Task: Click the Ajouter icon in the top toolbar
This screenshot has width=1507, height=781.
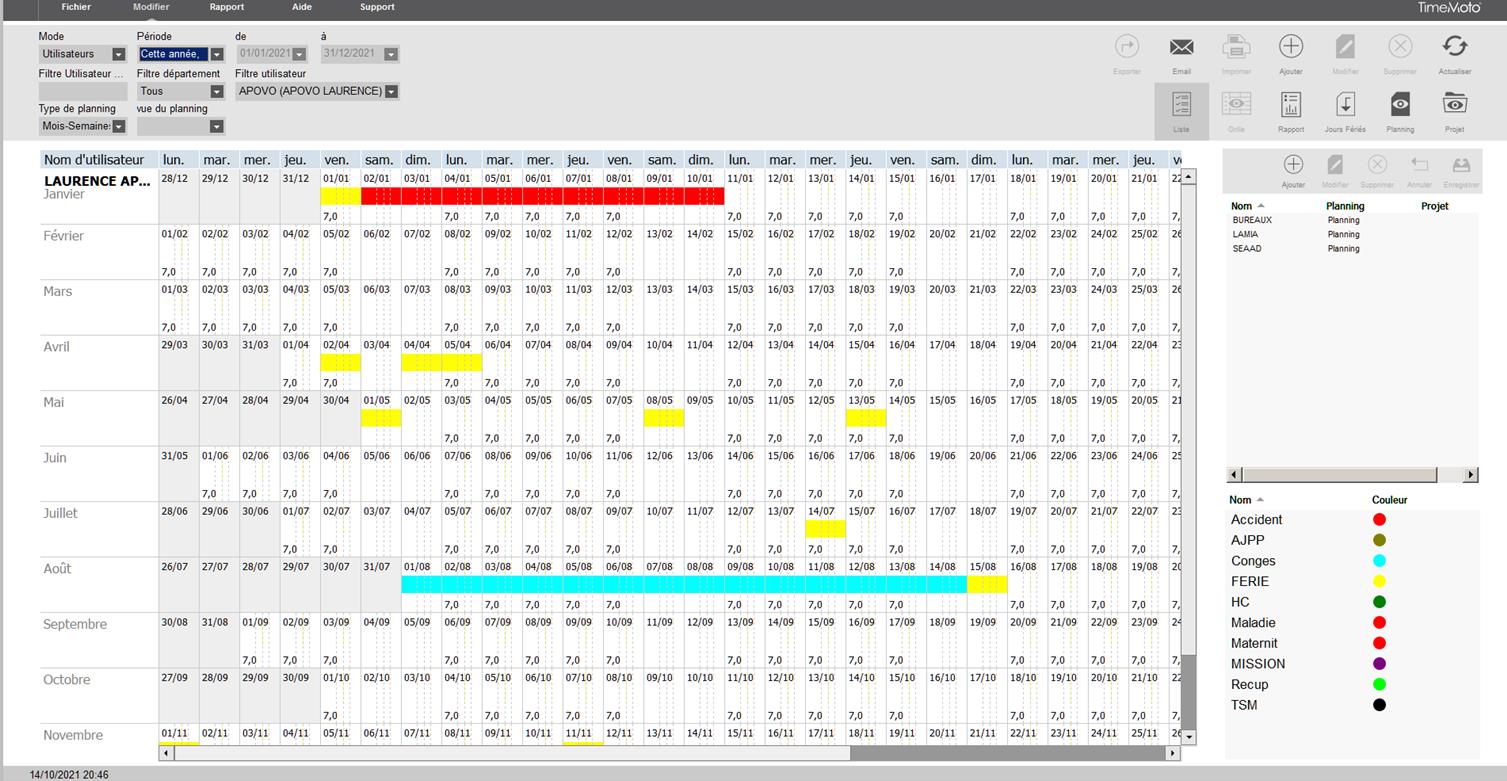Action: tap(1291, 48)
